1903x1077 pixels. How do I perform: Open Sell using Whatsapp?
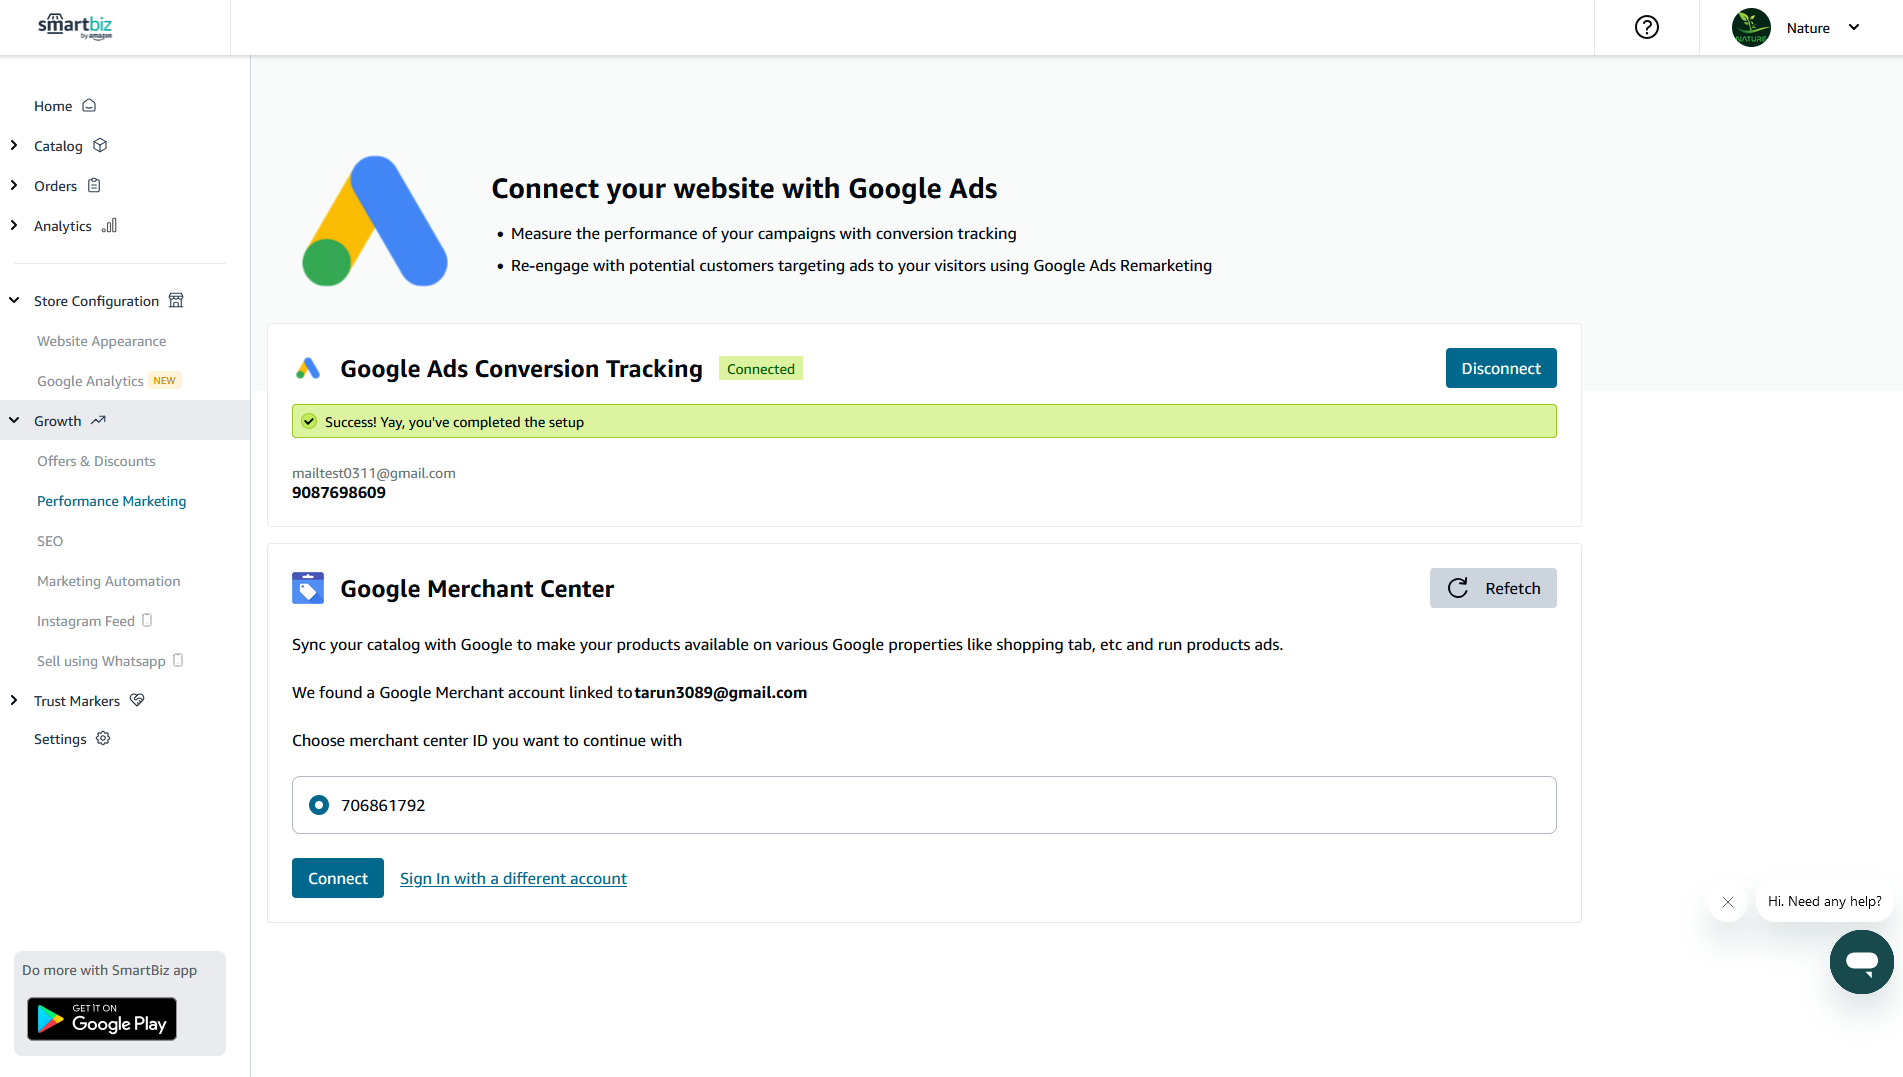(x=101, y=661)
